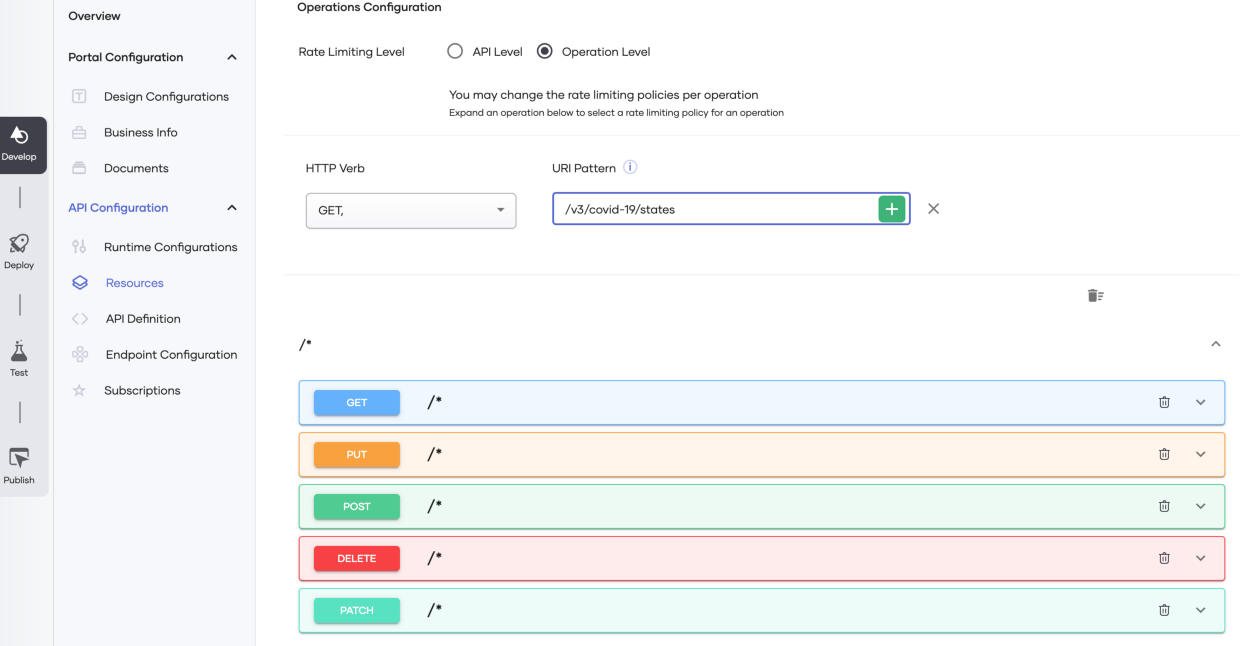Viewport: 1260px width, 646px height.
Task: Open the Test flask icon
Action: click(19, 351)
